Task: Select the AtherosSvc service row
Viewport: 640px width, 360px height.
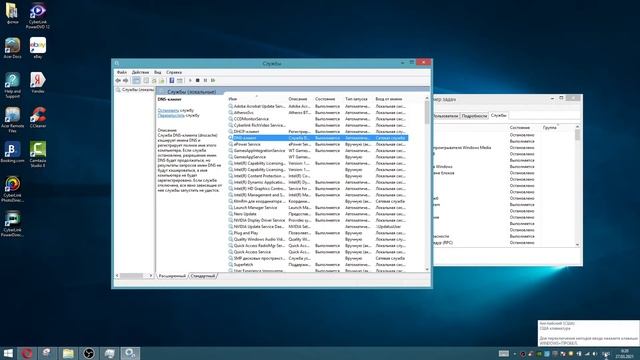Action: click(x=318, y=113)
